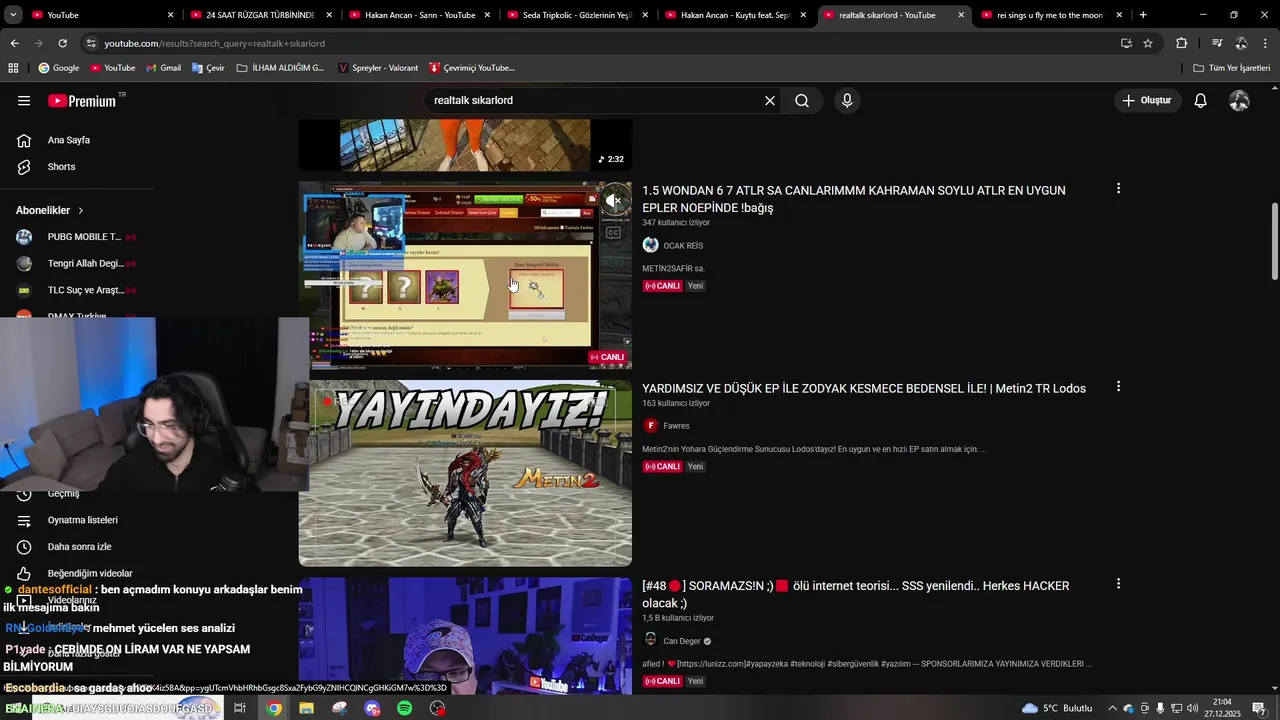Open the YARDIMSIZ VE DÜŞÜK EP video title
Viewport: 1280px width, 720px height.
[864, 389]
